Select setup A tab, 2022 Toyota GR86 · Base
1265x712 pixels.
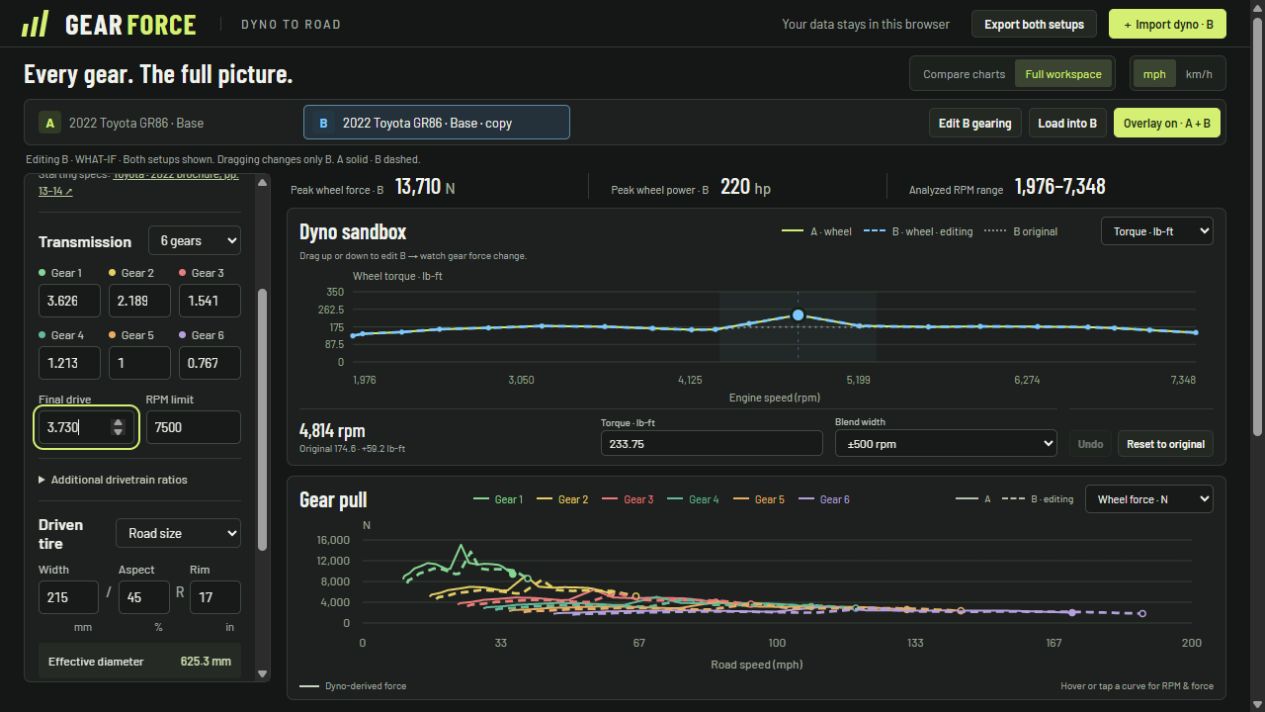coord(166,123)
